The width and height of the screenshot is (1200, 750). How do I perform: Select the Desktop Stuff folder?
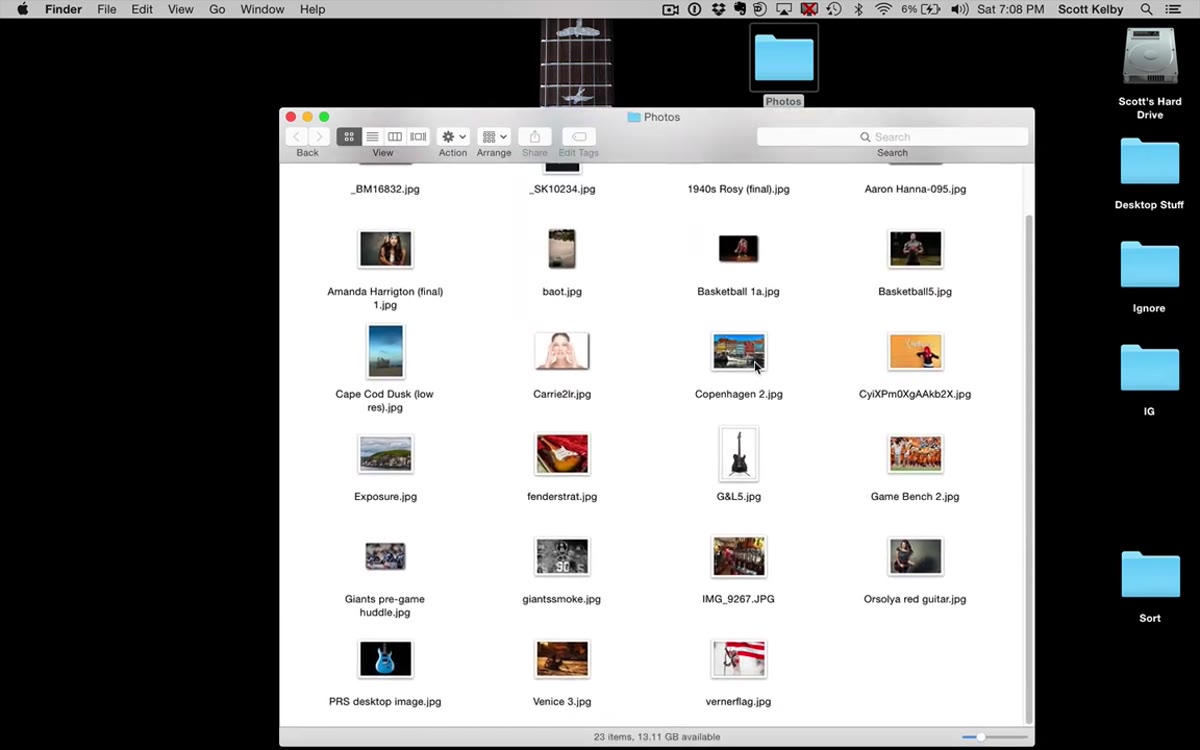tap(1150, 162)
